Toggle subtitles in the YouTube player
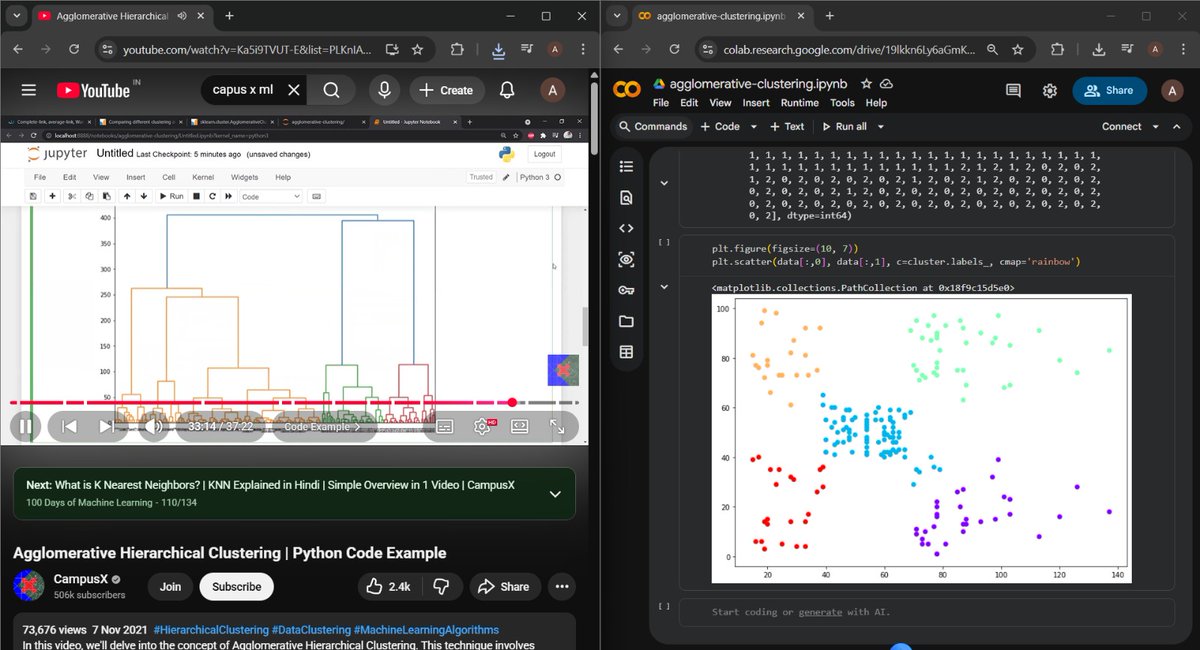The width and height of the screenshot is (1200, 650). pos(445,426)
